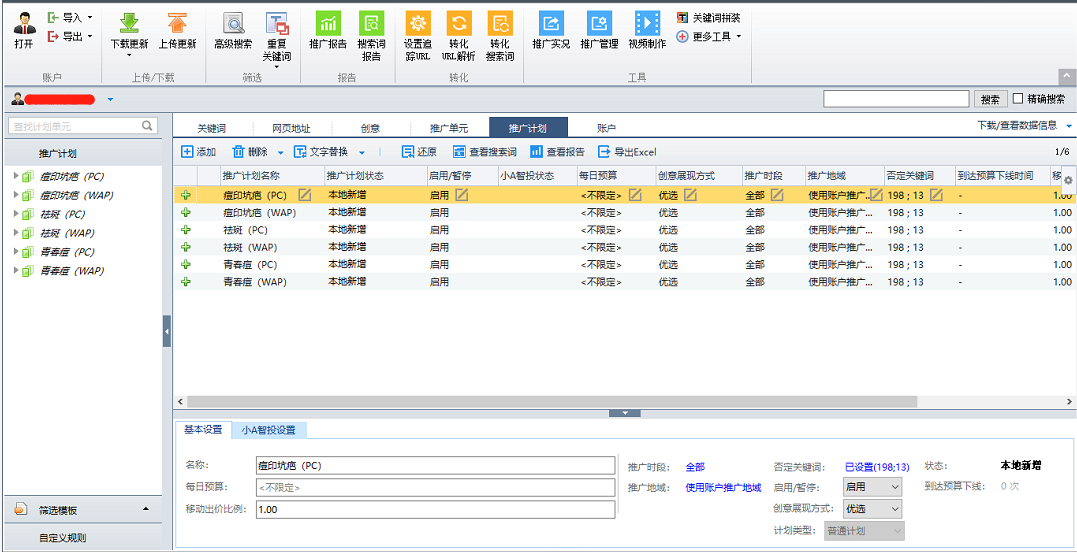Click 导出Excel export button
This screenshot has width=1077, height=552.
627,152
